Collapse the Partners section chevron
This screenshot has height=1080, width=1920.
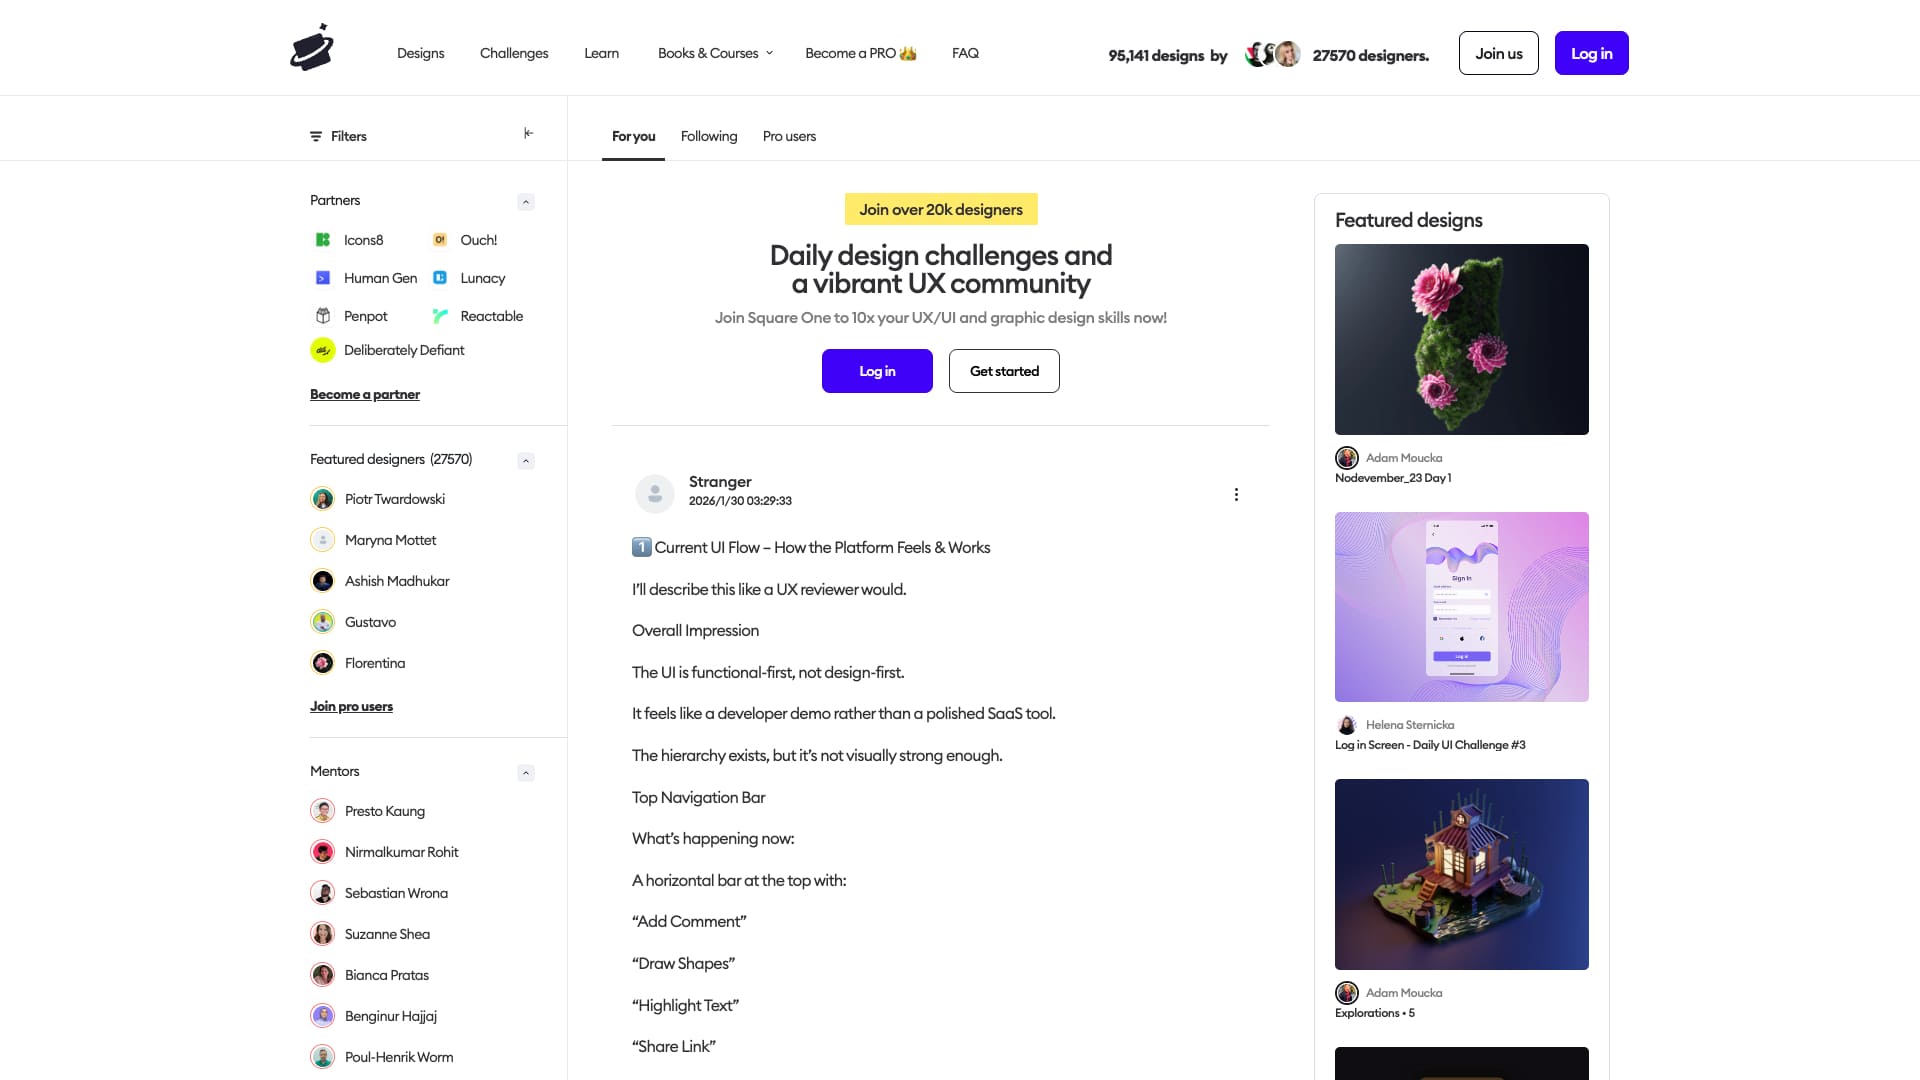526,202
